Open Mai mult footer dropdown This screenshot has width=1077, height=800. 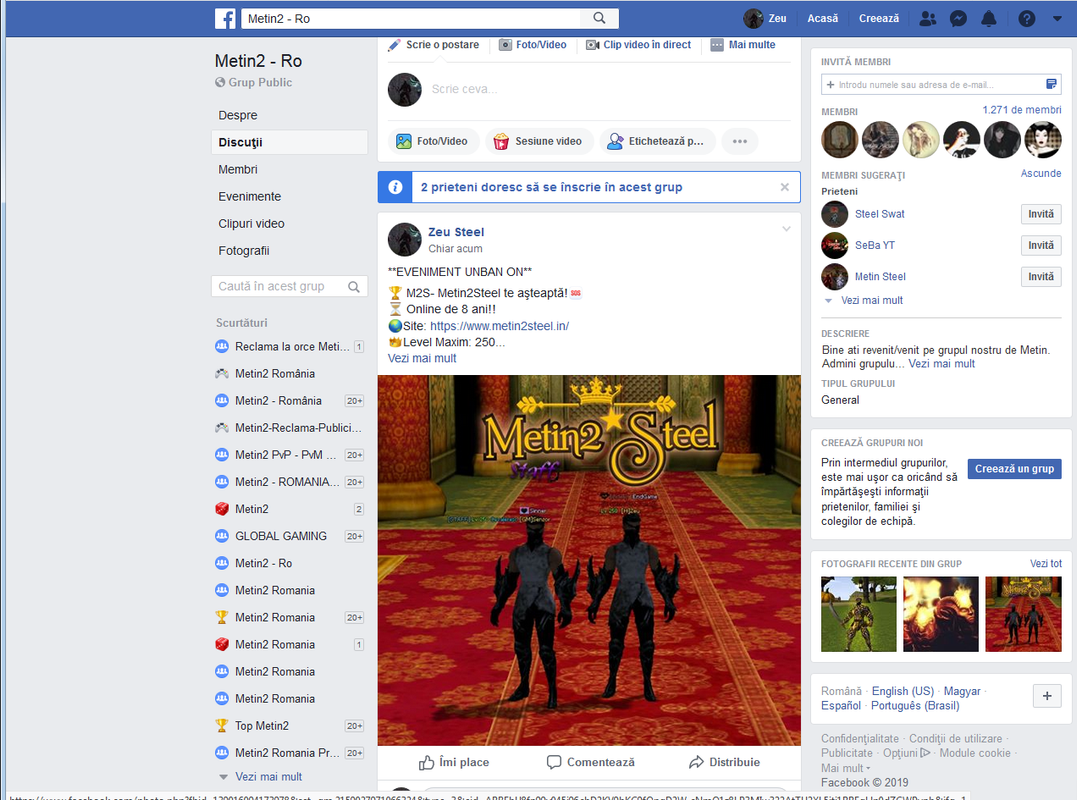(846, 768)
